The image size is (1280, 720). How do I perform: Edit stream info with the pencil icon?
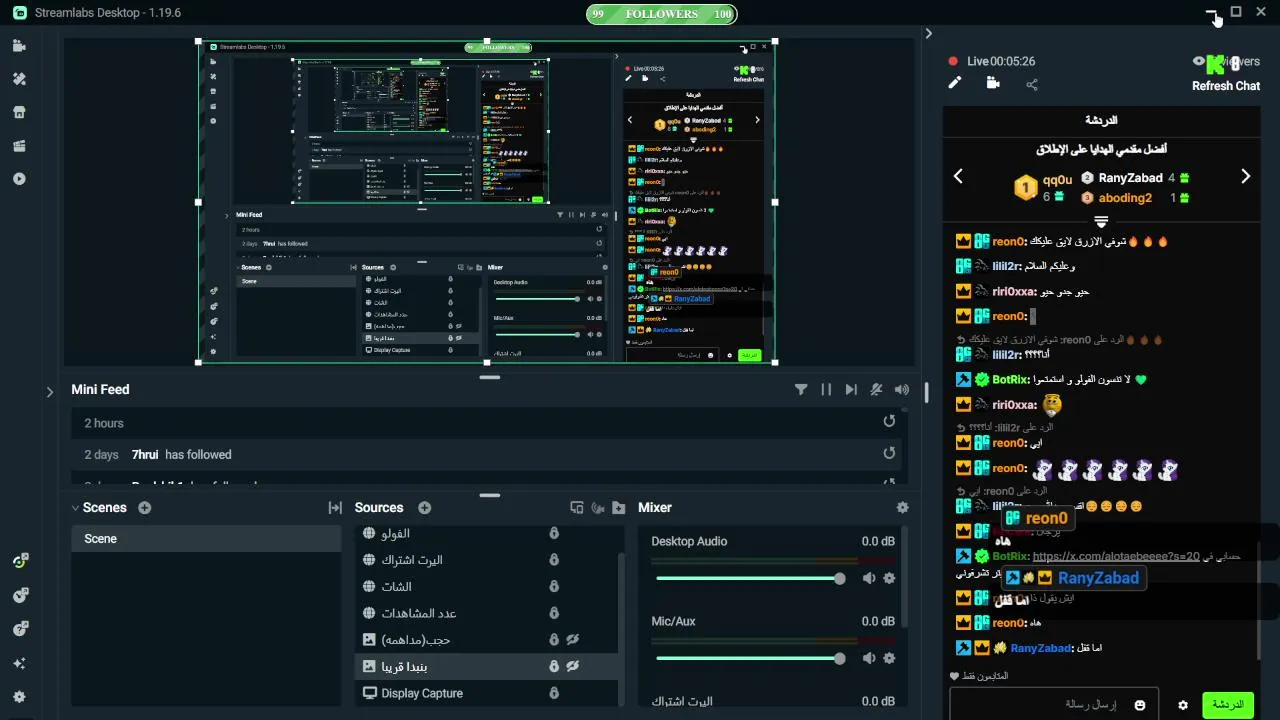tap(955, 84)
